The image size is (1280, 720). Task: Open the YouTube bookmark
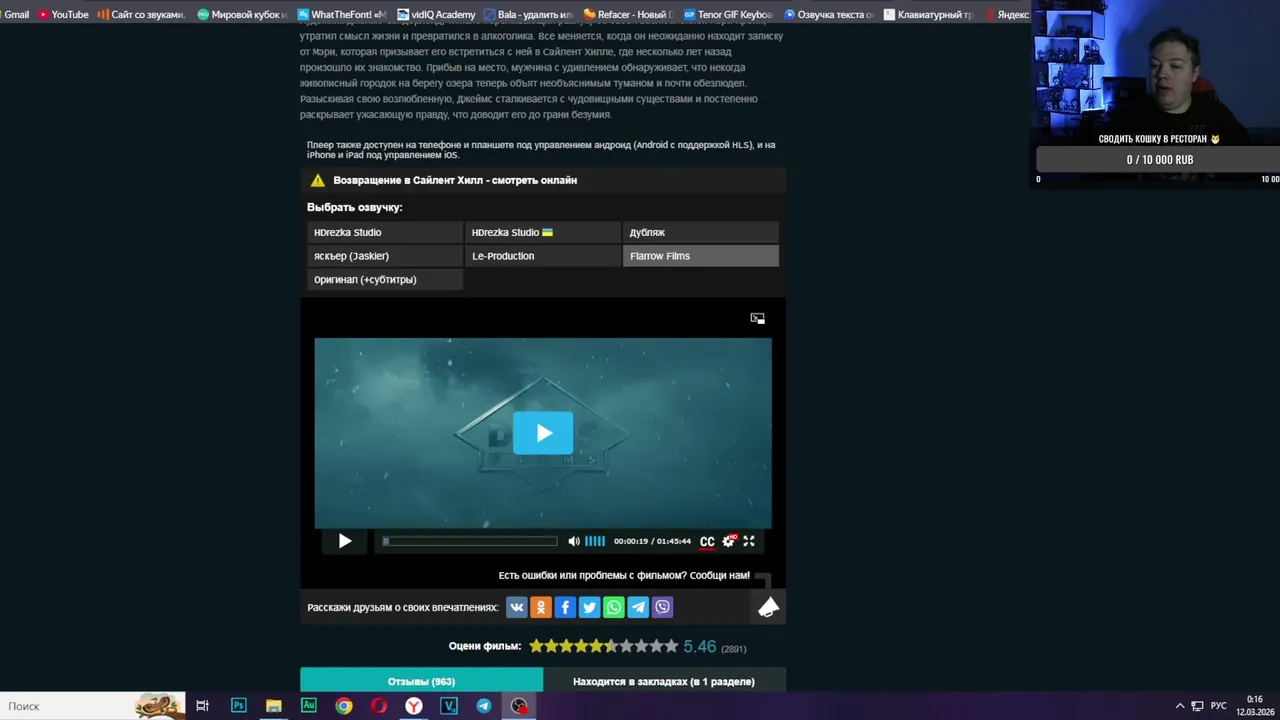[63, 15]
